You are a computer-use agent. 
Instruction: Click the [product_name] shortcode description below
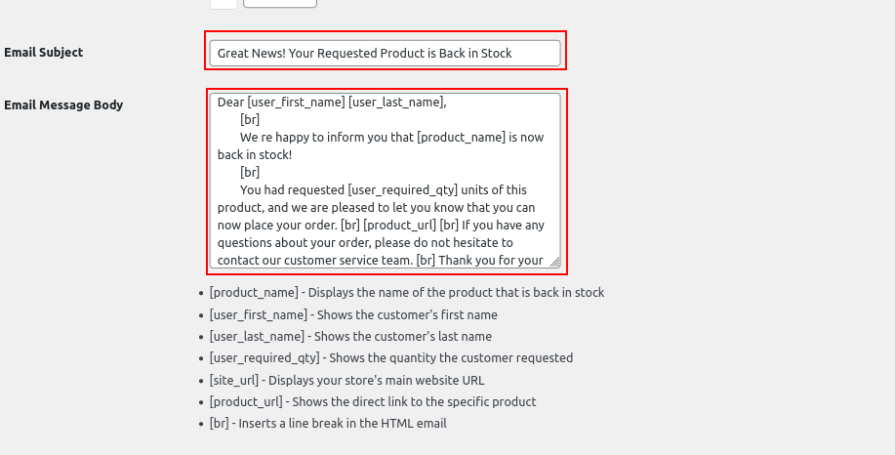coord(406,293)
